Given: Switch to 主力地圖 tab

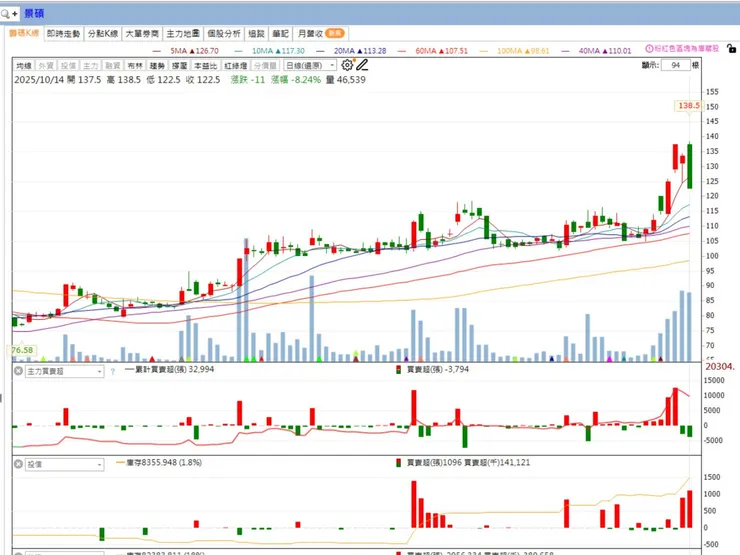Looking at the screenshot, I should point(183,34).
